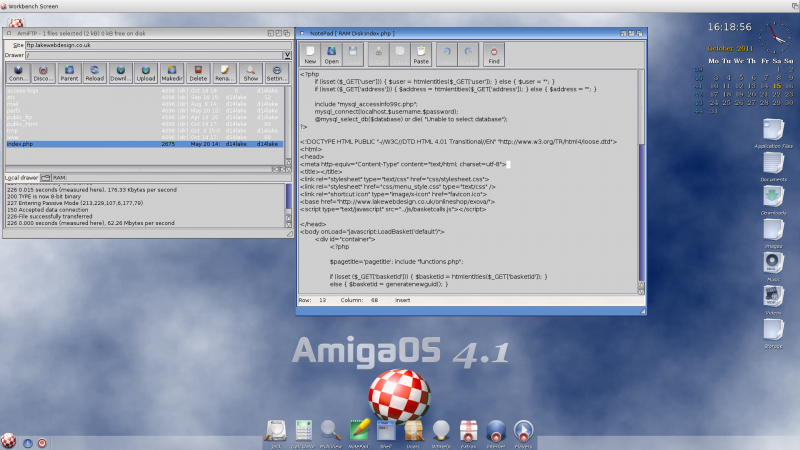Reload the remote file listing

[95, 72]
